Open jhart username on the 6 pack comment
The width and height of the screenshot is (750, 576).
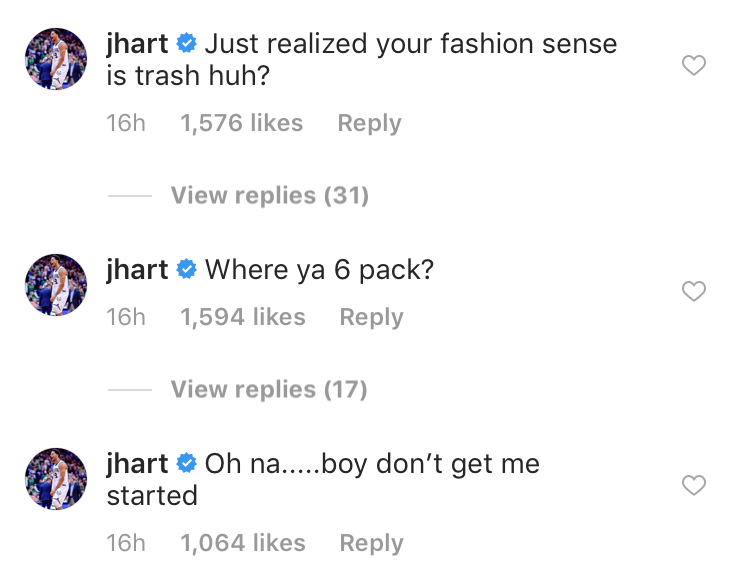click(x=137, y=270)
